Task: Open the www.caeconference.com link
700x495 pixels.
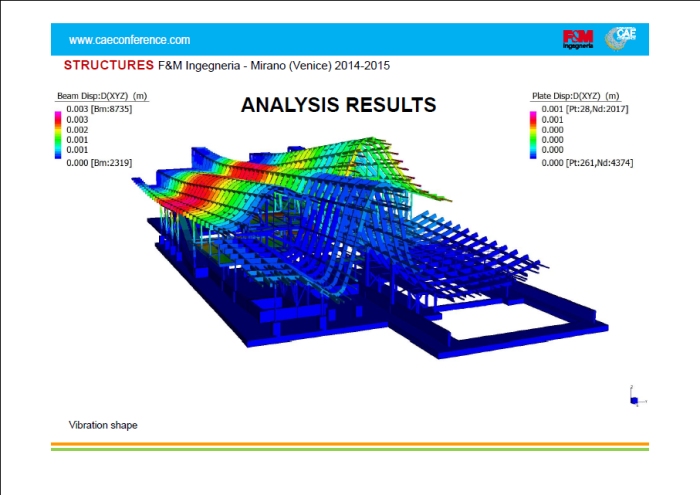Action: (x=129, y=40)
